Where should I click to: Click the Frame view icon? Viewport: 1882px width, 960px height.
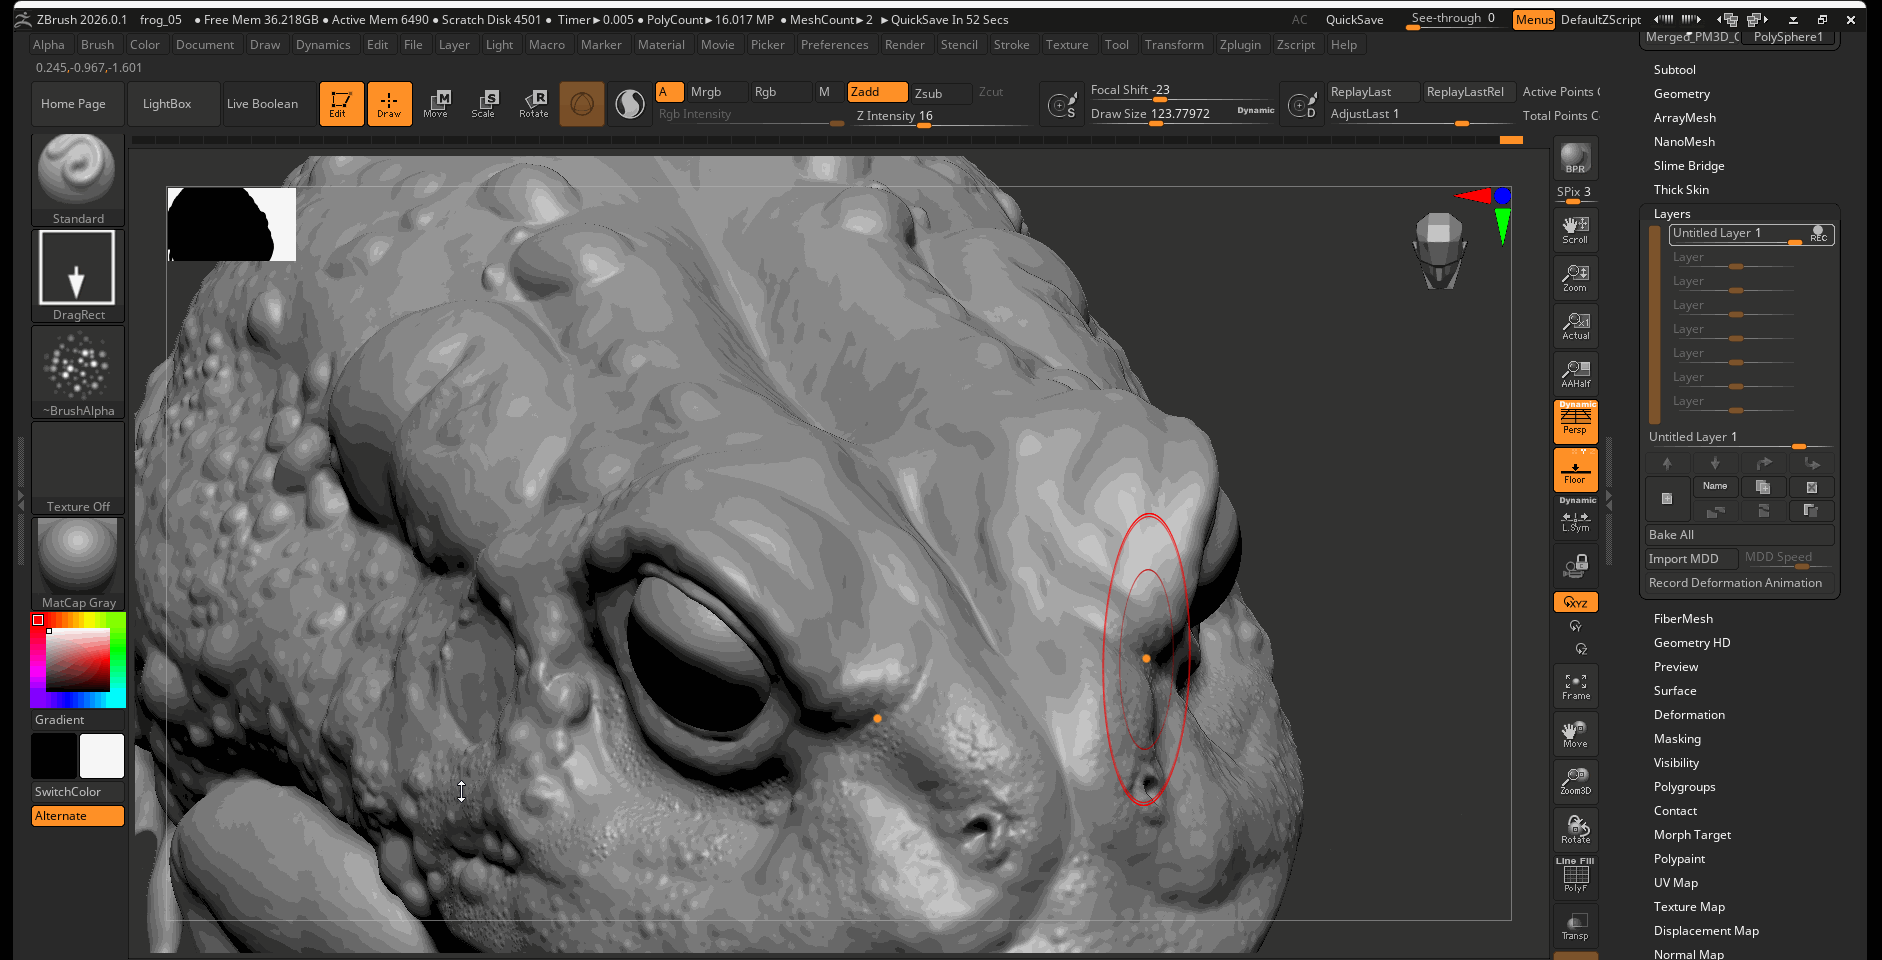[x=1575, y=686]
